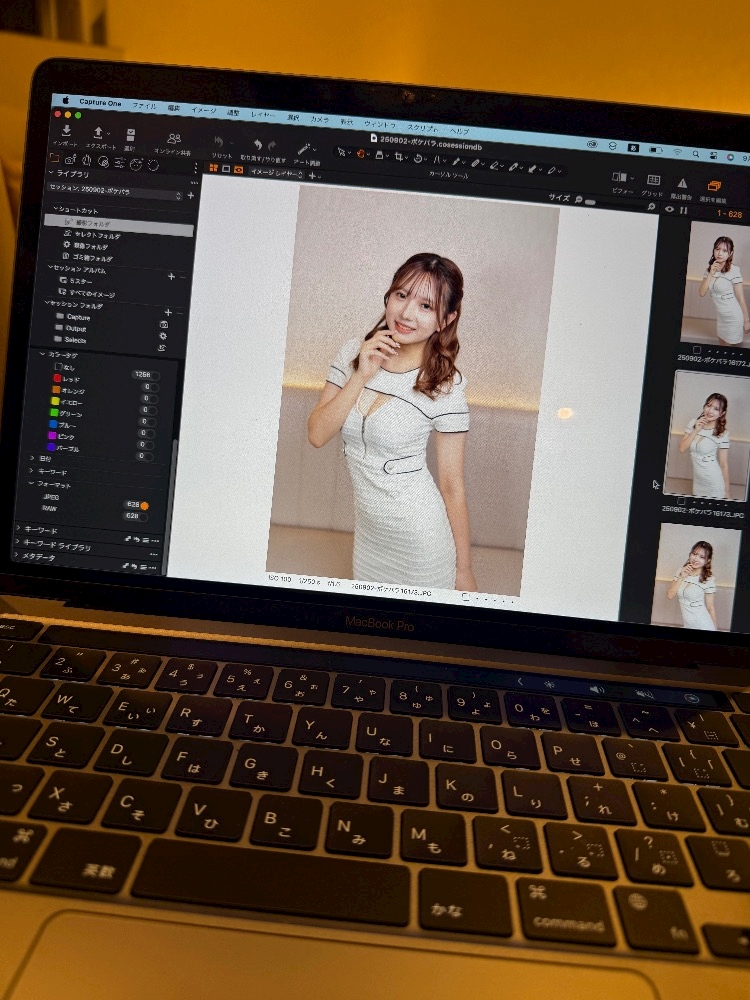Select the Crop cursor tool
Image resolution: width=750 pixels, height=1000 pixels.
(396, 157)
